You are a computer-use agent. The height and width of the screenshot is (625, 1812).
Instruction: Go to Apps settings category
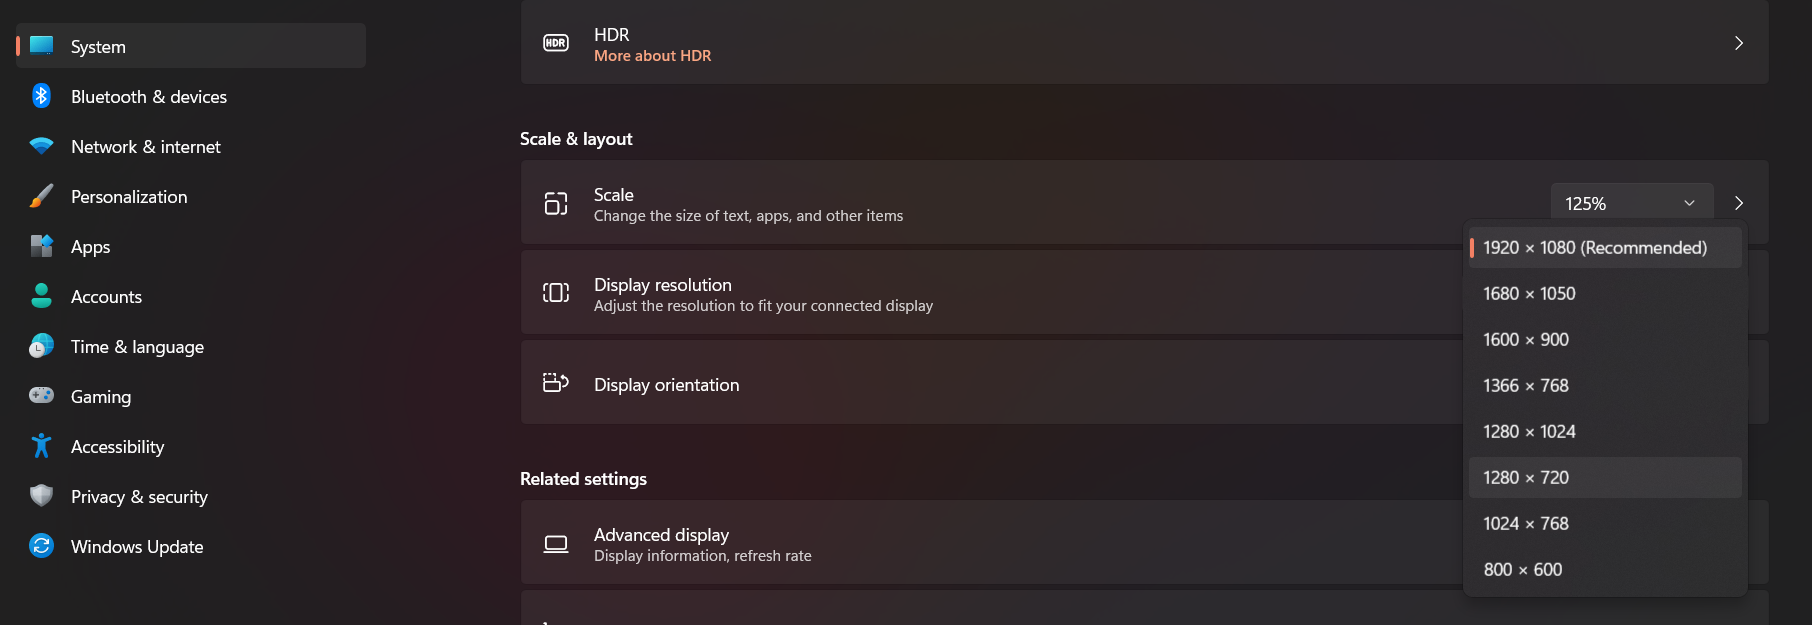(90, 247)
